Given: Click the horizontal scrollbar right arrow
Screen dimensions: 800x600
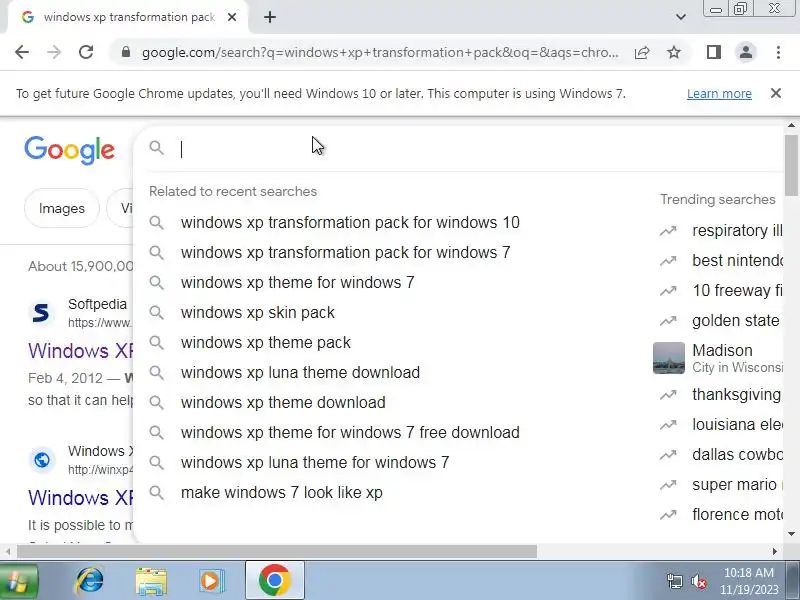Looking at the screenshot, I should (774, 552).
